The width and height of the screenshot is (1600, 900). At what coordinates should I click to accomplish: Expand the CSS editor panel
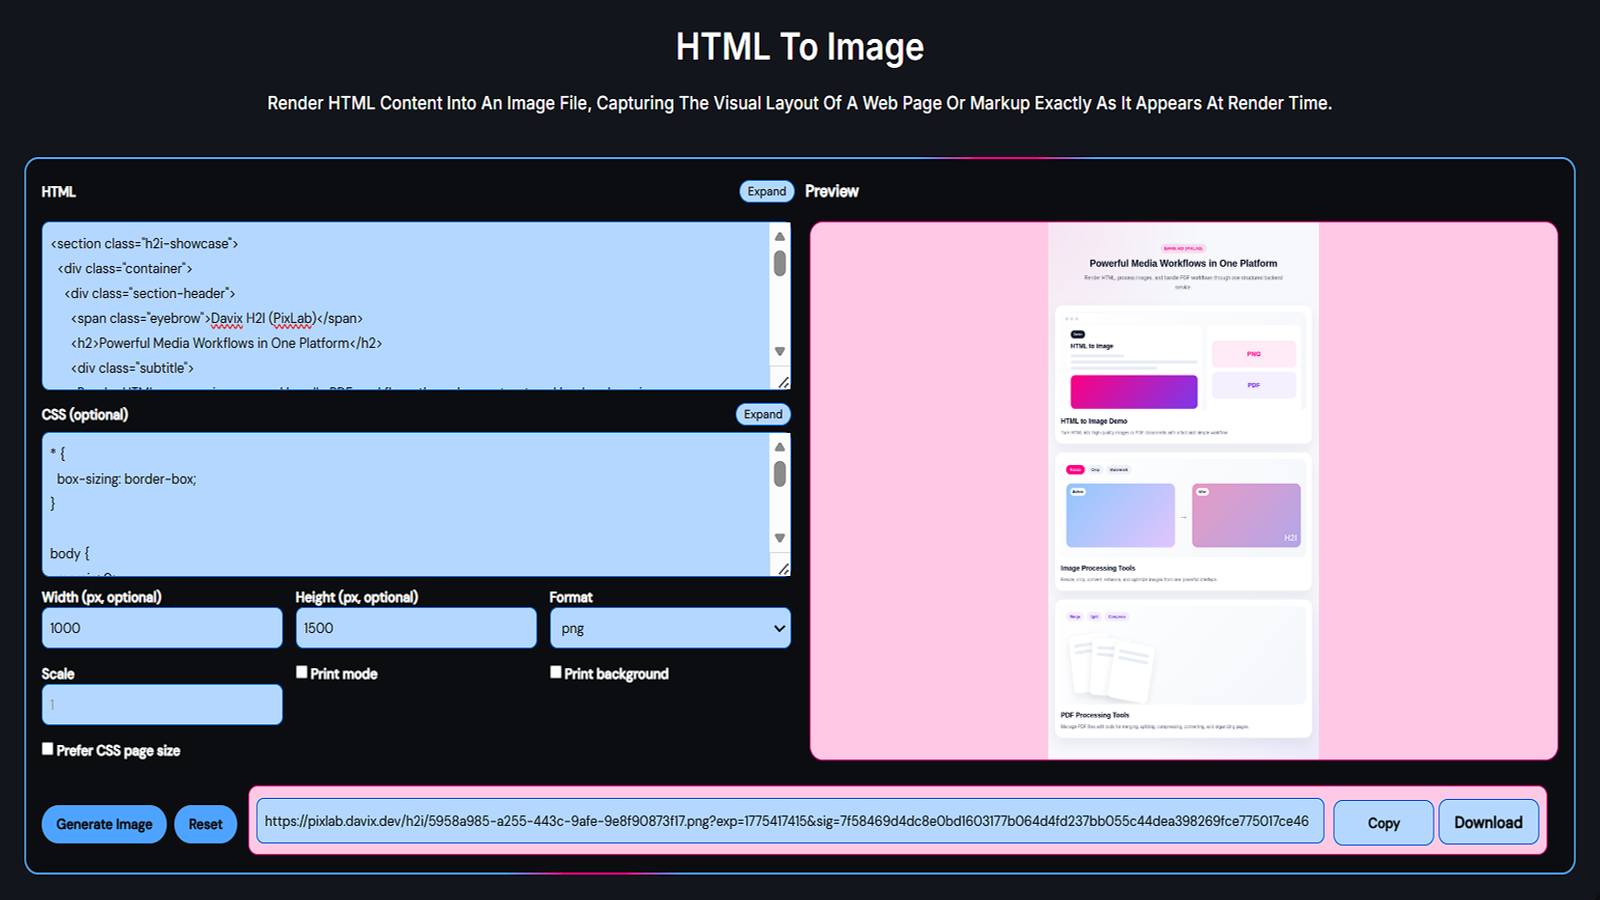(762, 413)
